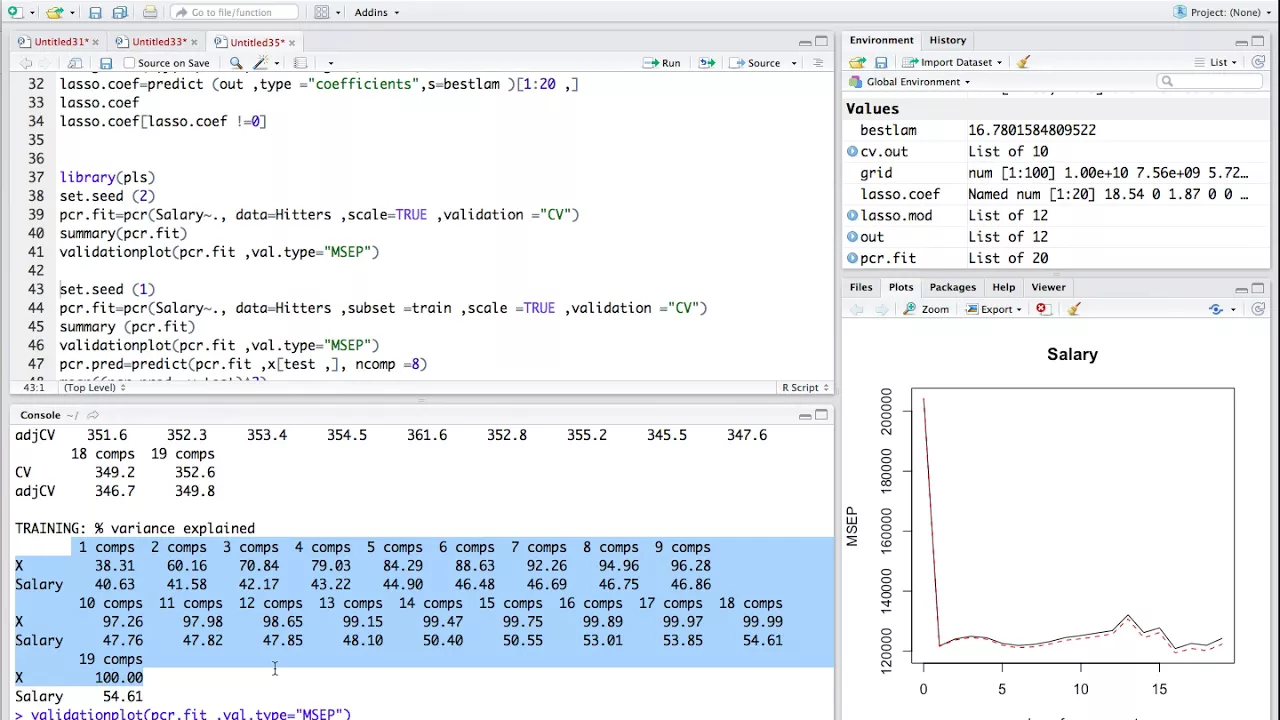Viewport: 1280px width, 720px height.
Task: Click the Run button
Action: [x=662, y=63]
